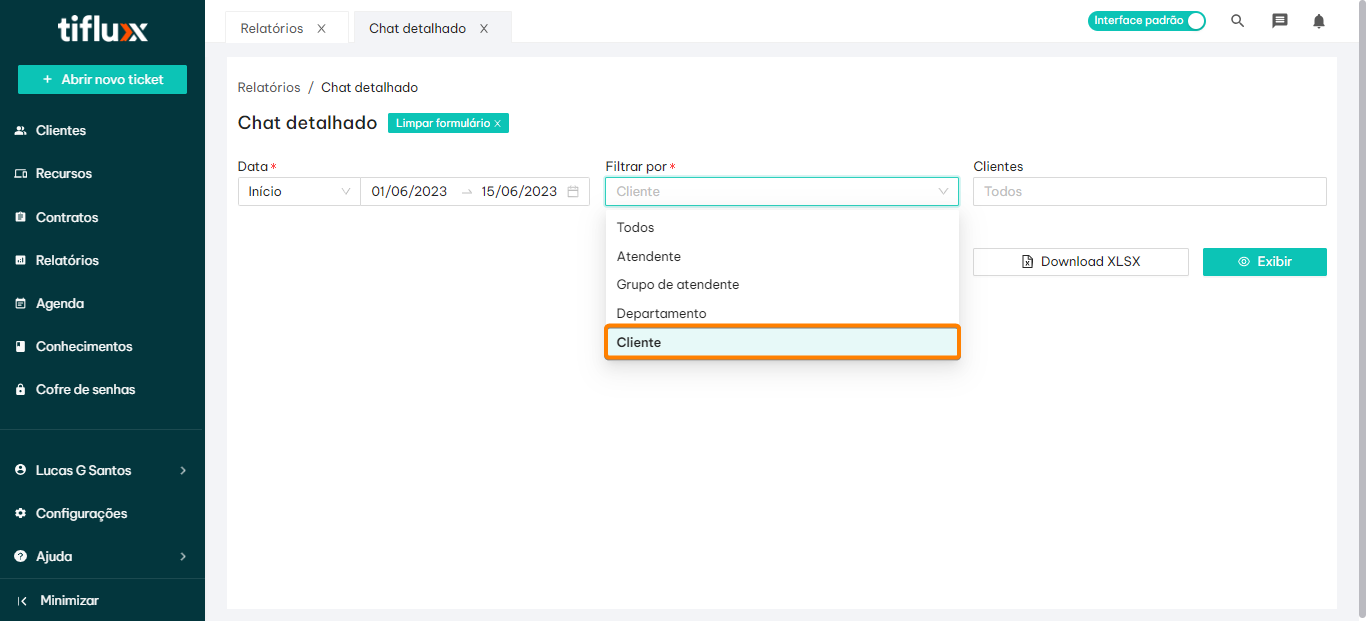Screen dimensions: 1366x621
Task: Close the Chat detalhado tab
Action: coord(484,29)
